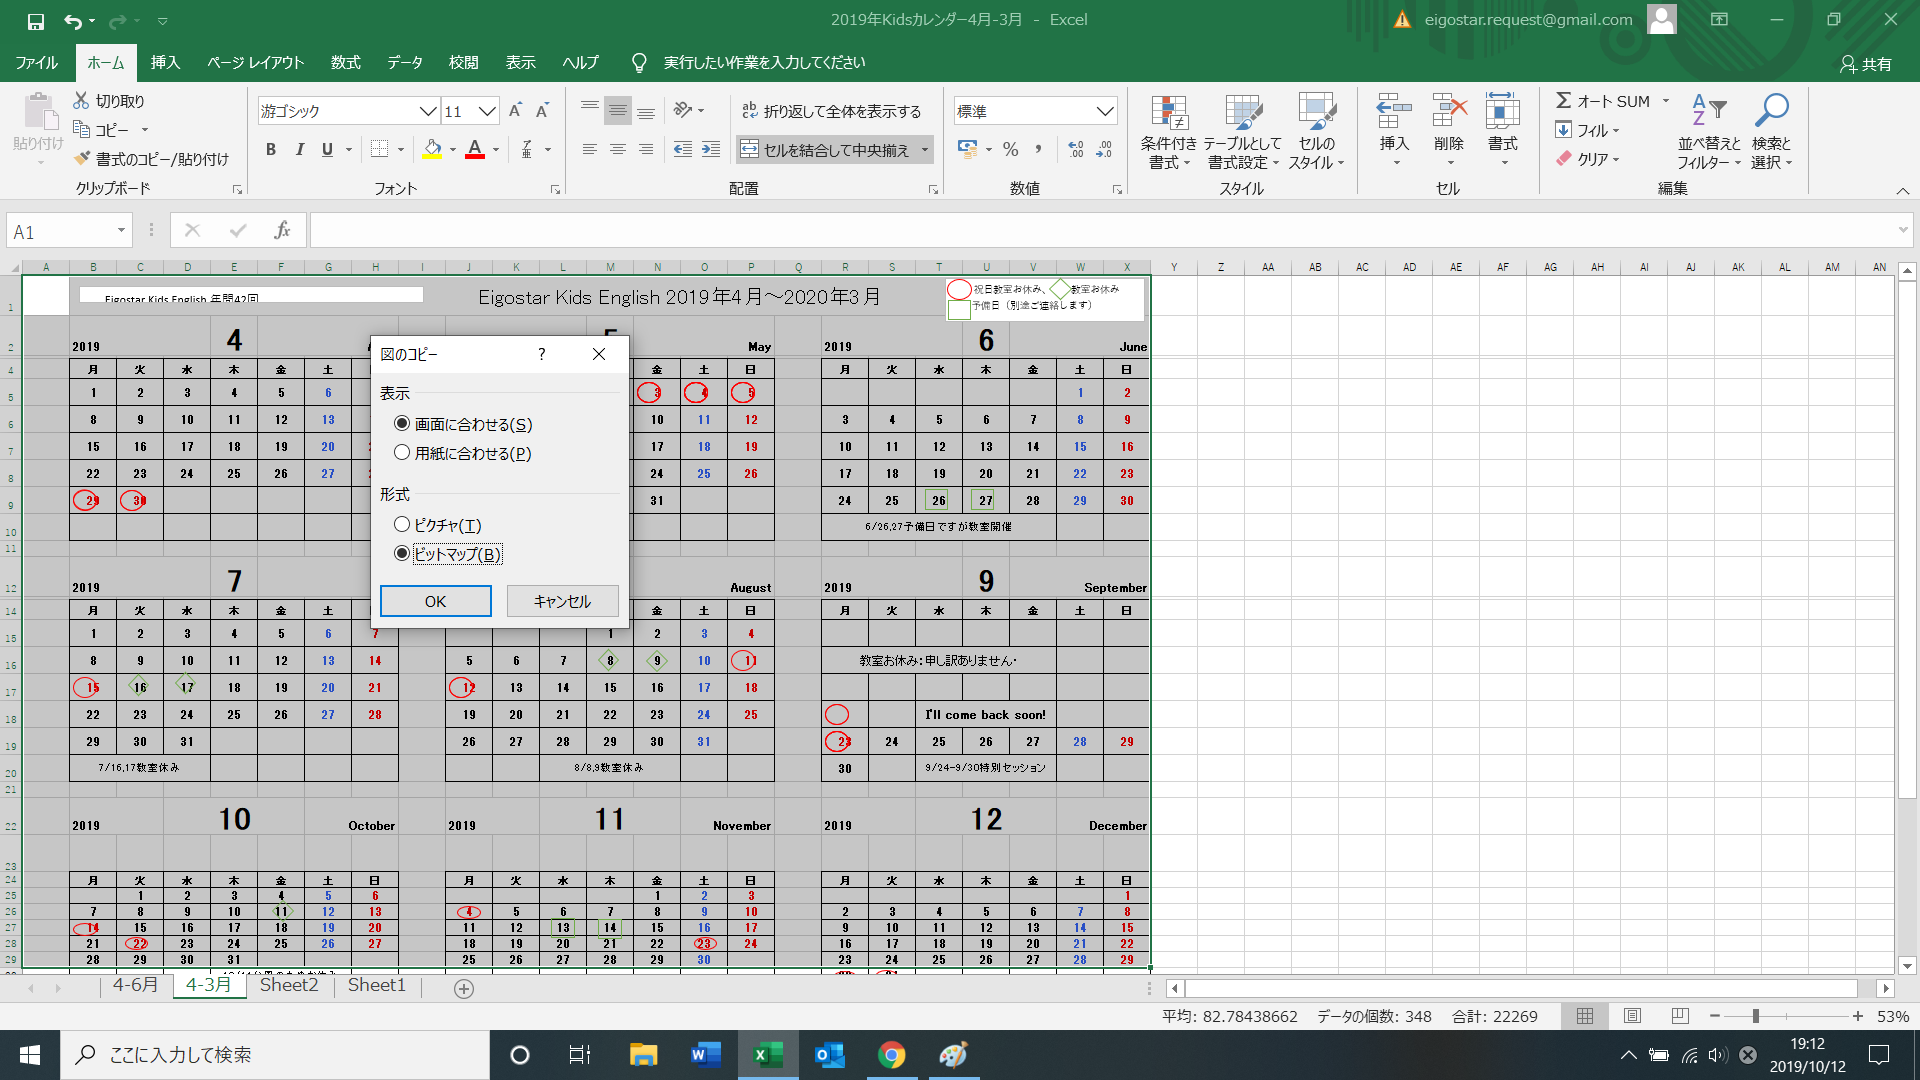1920x1080 pixels.
Task: Click the フィル button
Action: pyautogui.click(x=1588, y=130)
